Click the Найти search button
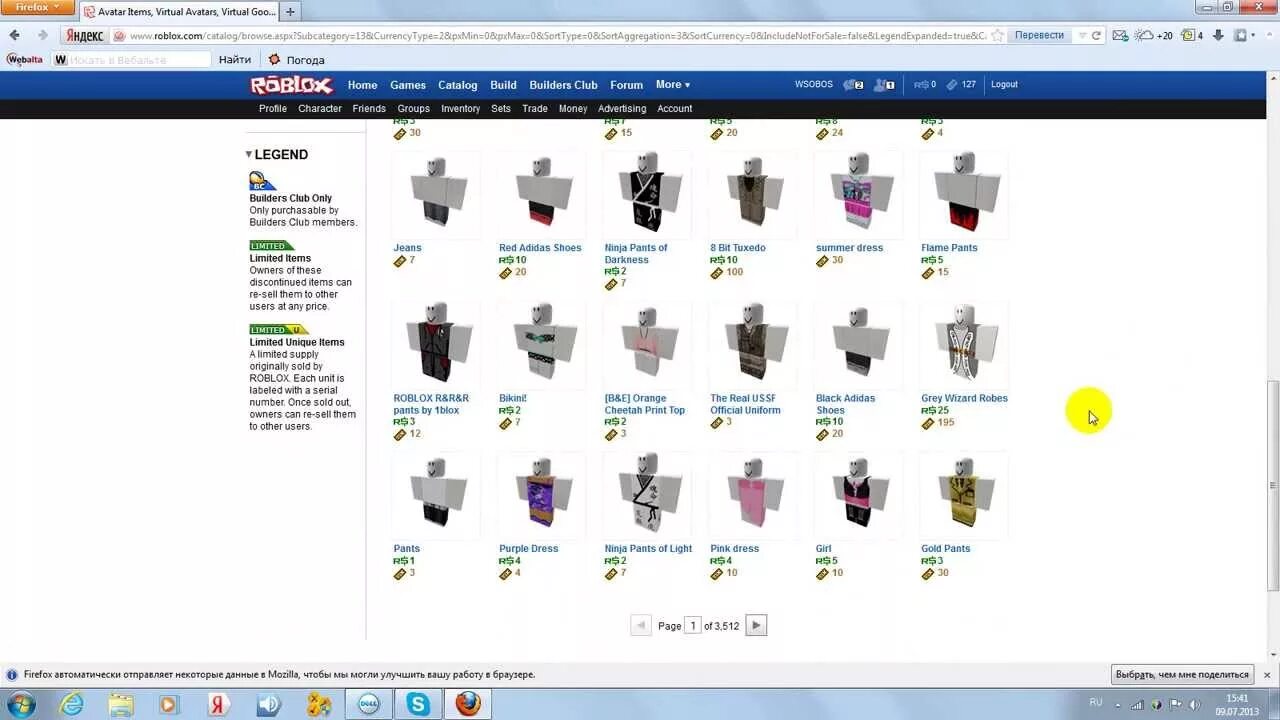 (235, 60)
